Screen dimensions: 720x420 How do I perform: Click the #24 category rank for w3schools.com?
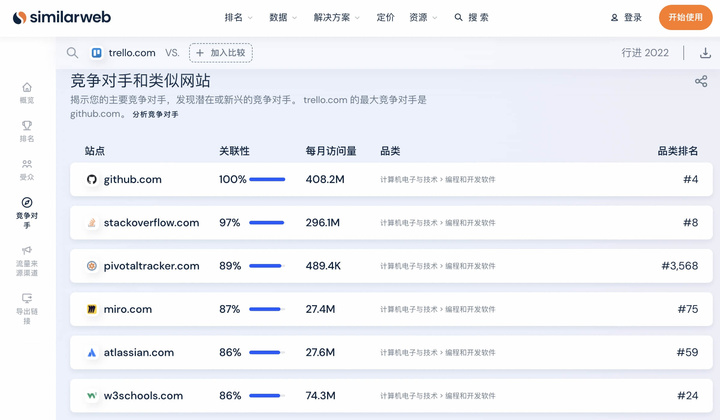(688, 396)
